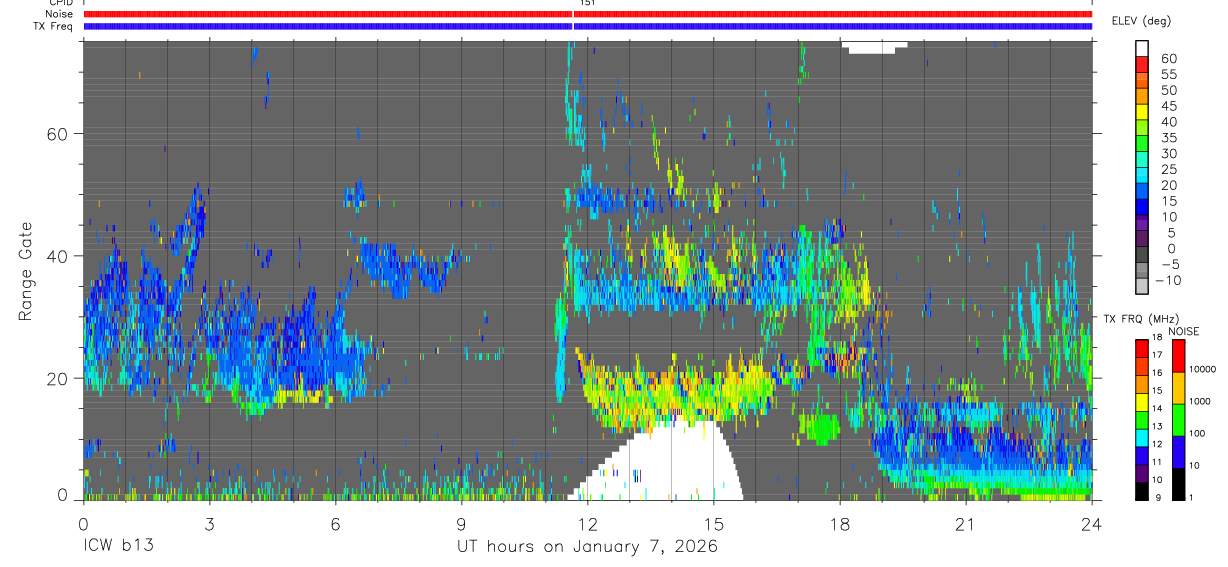Click the '35' label on ELEV scale

coord(1168,138)
